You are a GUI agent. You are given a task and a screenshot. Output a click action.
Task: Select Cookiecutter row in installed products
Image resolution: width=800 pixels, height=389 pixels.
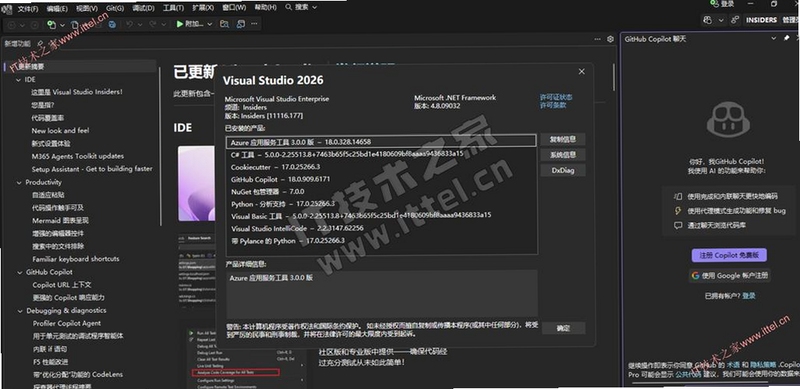point(381,167)
